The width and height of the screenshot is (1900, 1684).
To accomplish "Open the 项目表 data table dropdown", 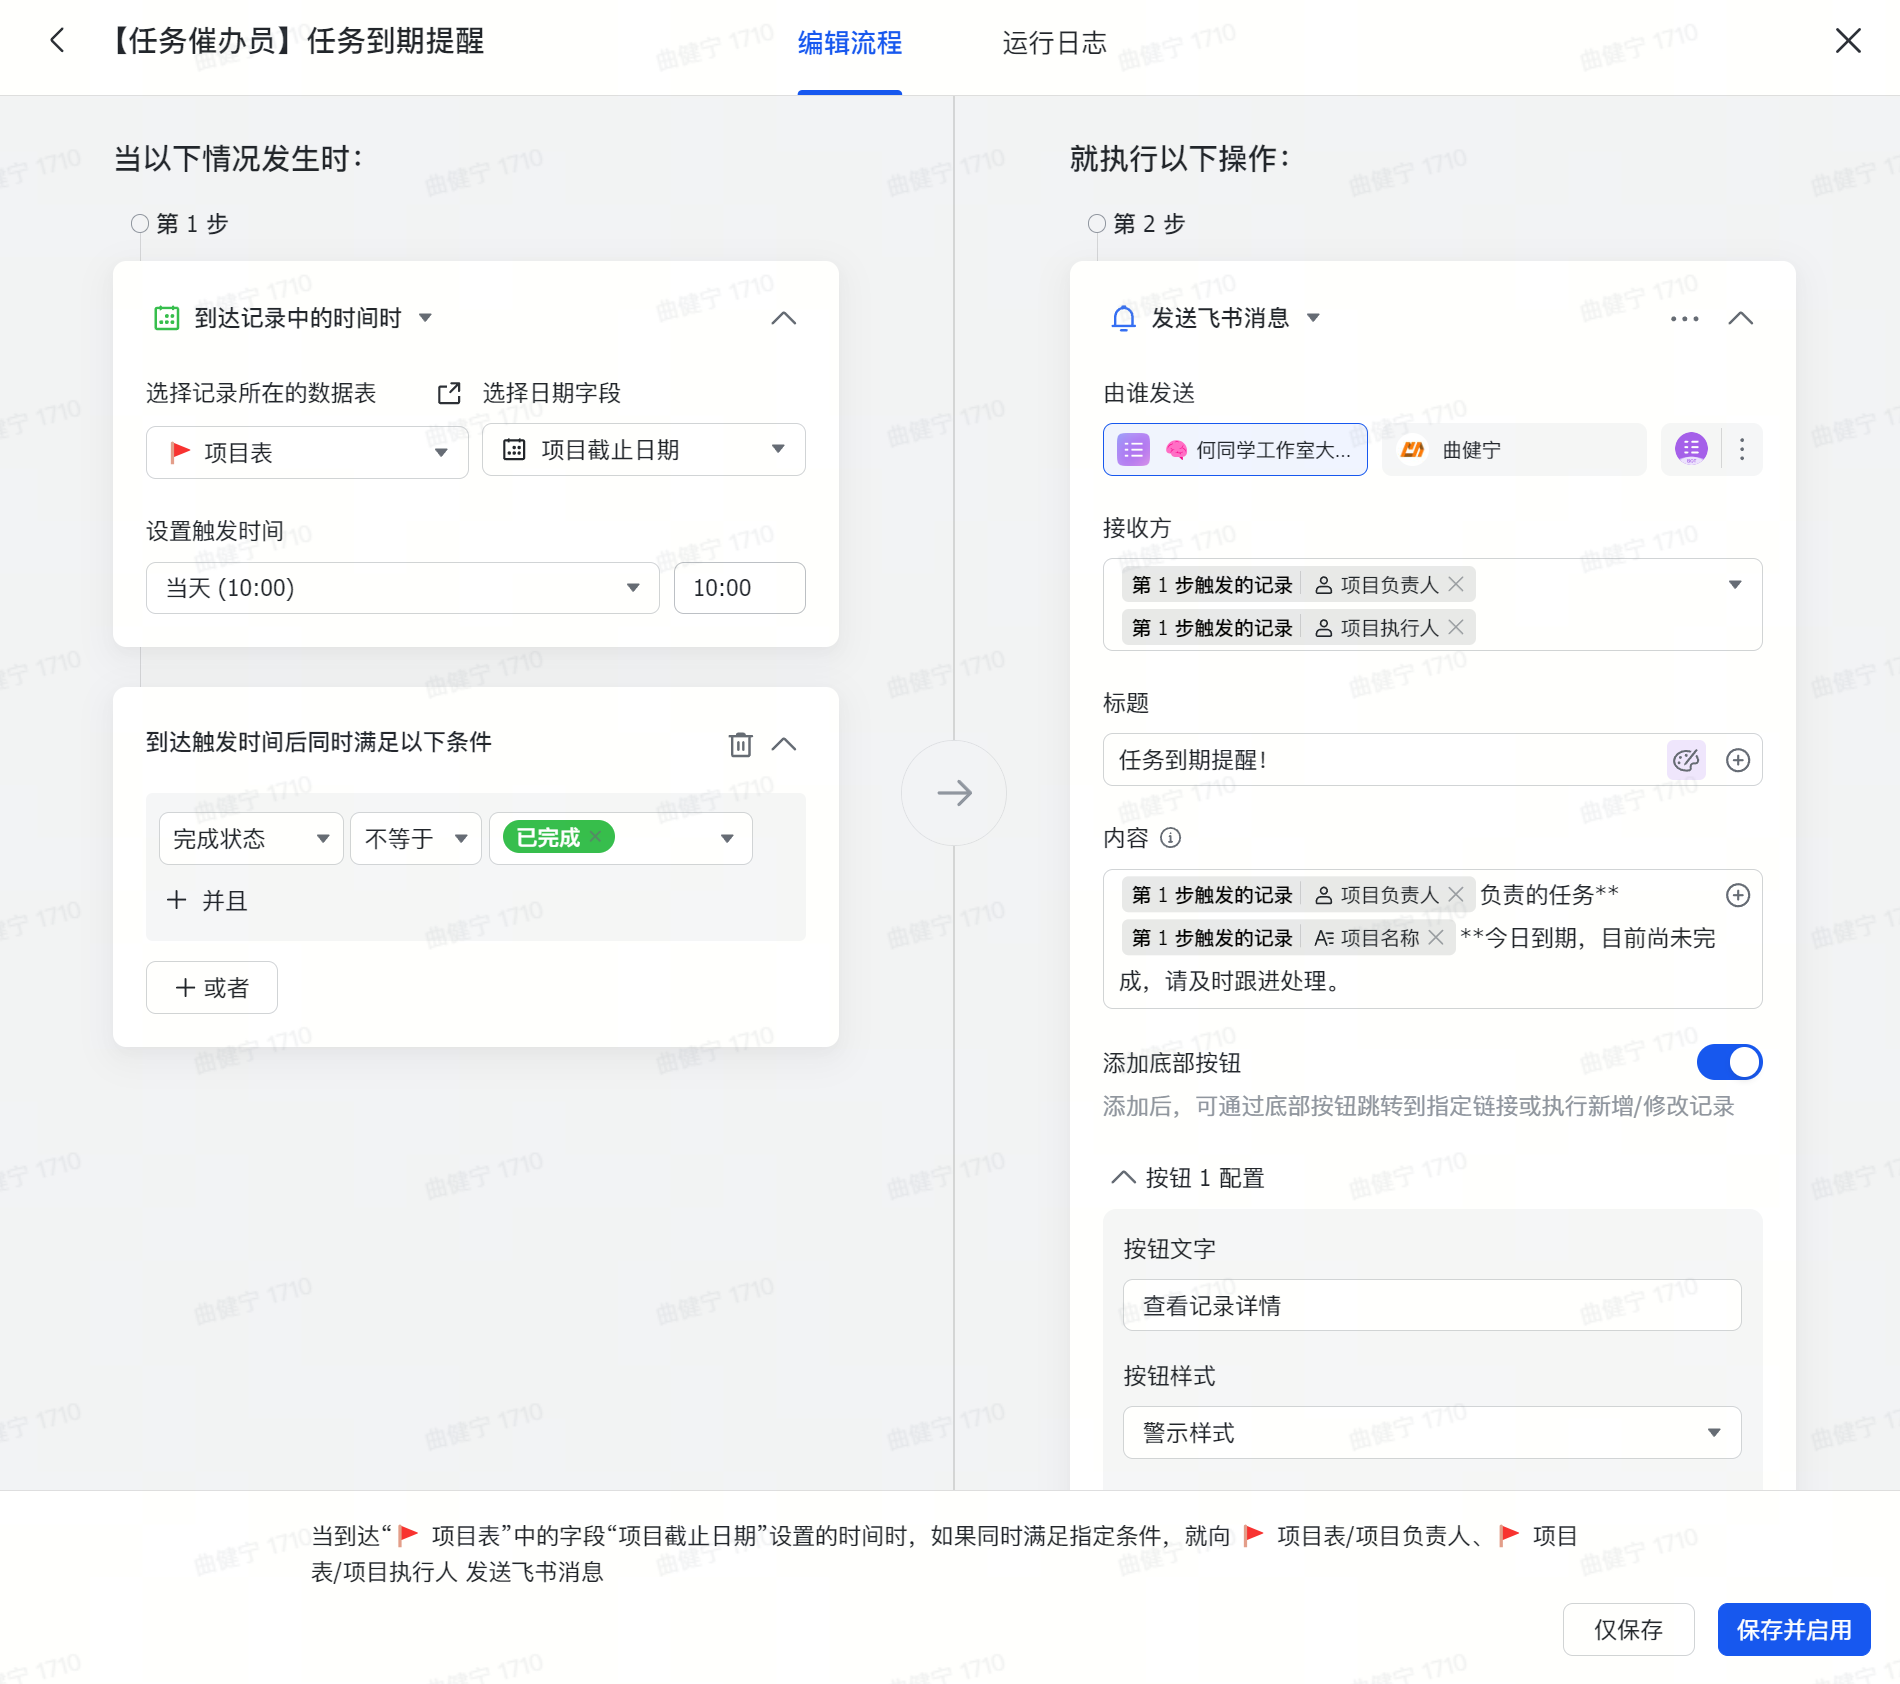I will click(x=307, y=452).
